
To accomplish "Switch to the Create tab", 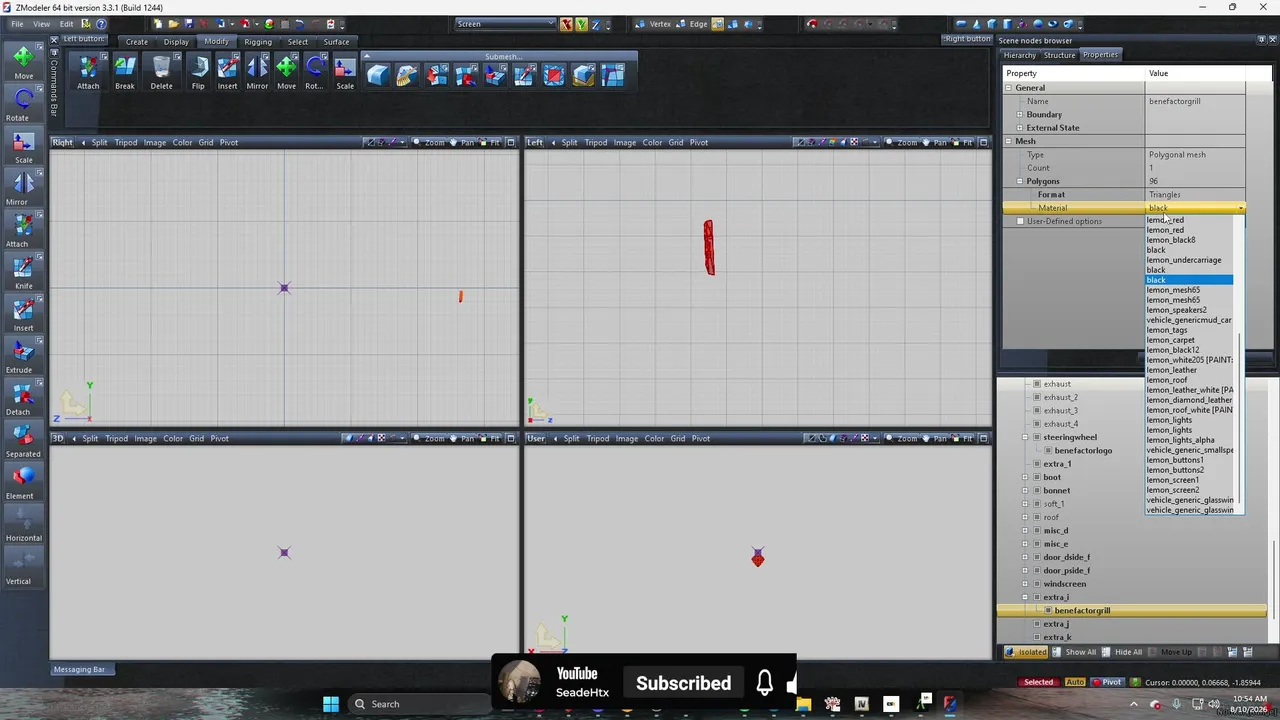I will pos(137,42).
